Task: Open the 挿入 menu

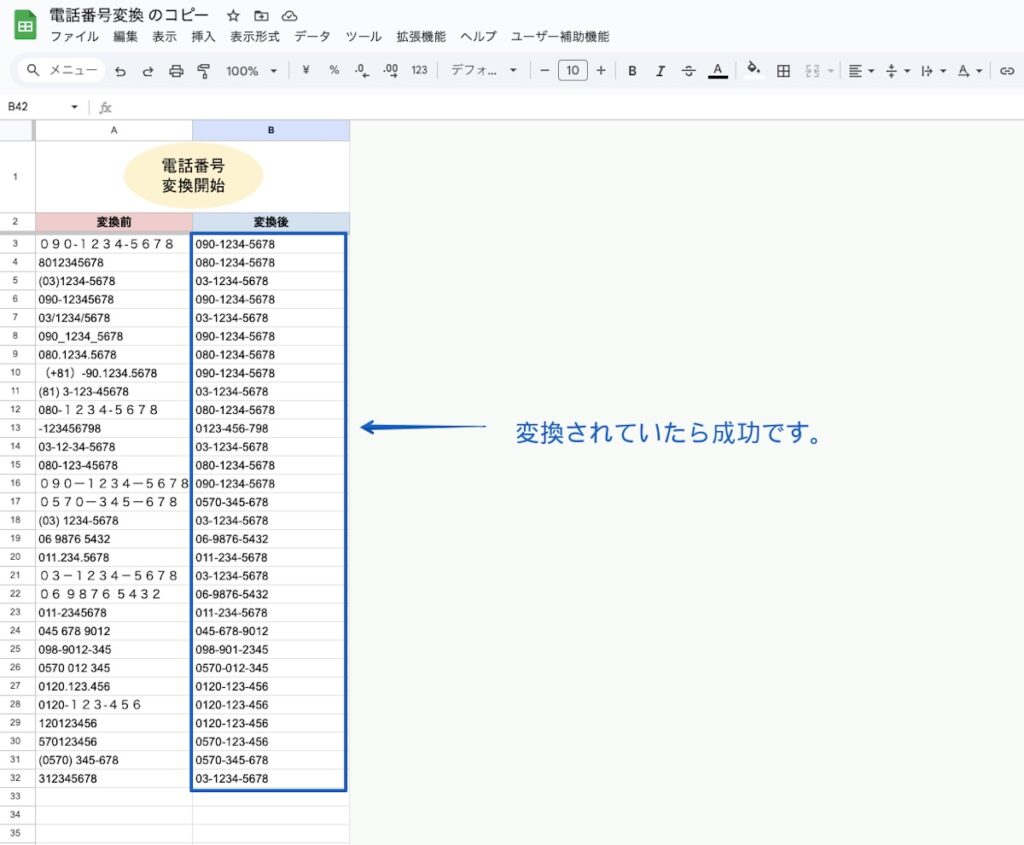Action: click(203, 37)
